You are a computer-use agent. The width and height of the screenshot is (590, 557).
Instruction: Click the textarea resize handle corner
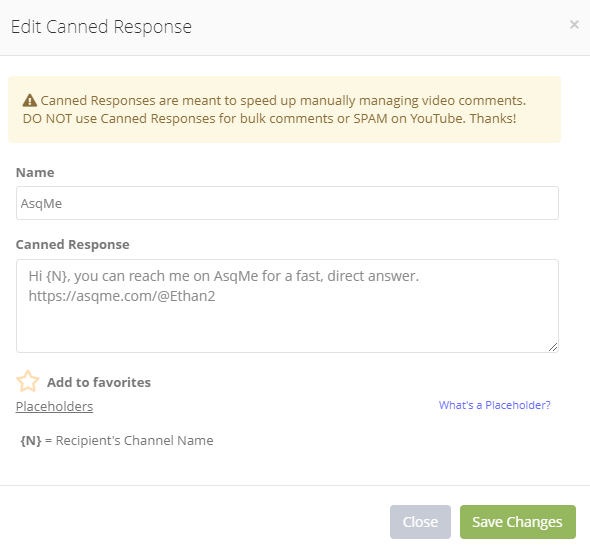553,347
